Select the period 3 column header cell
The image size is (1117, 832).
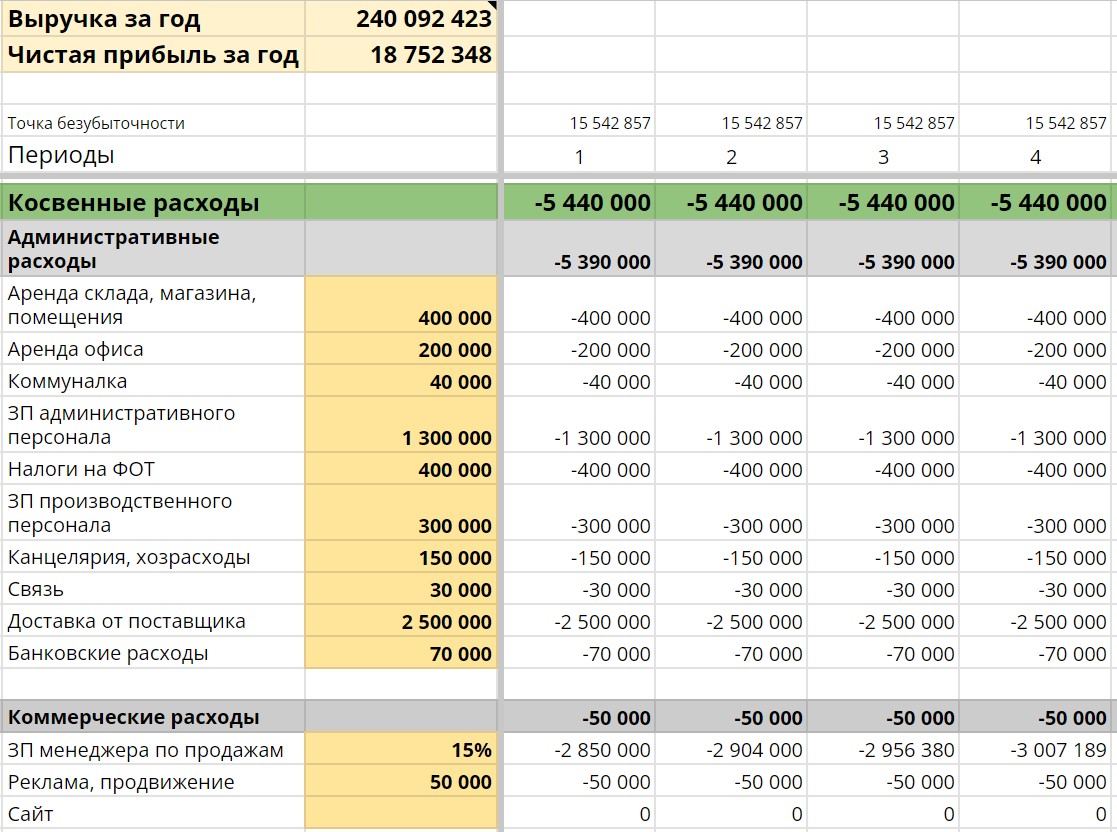pyautogui.click(x=882, y=156)
